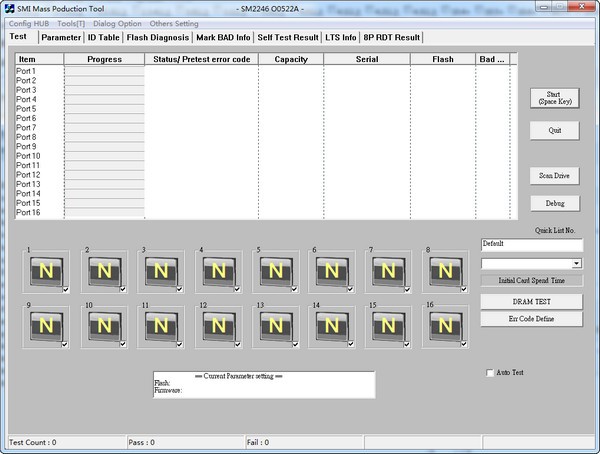Click the Serial column header

pos(367,59)
